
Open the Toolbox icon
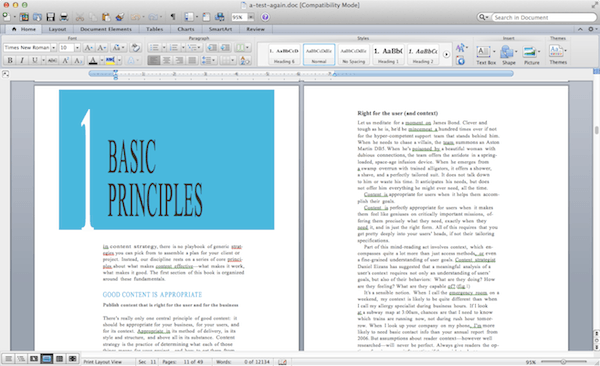(x=206, y=17)
